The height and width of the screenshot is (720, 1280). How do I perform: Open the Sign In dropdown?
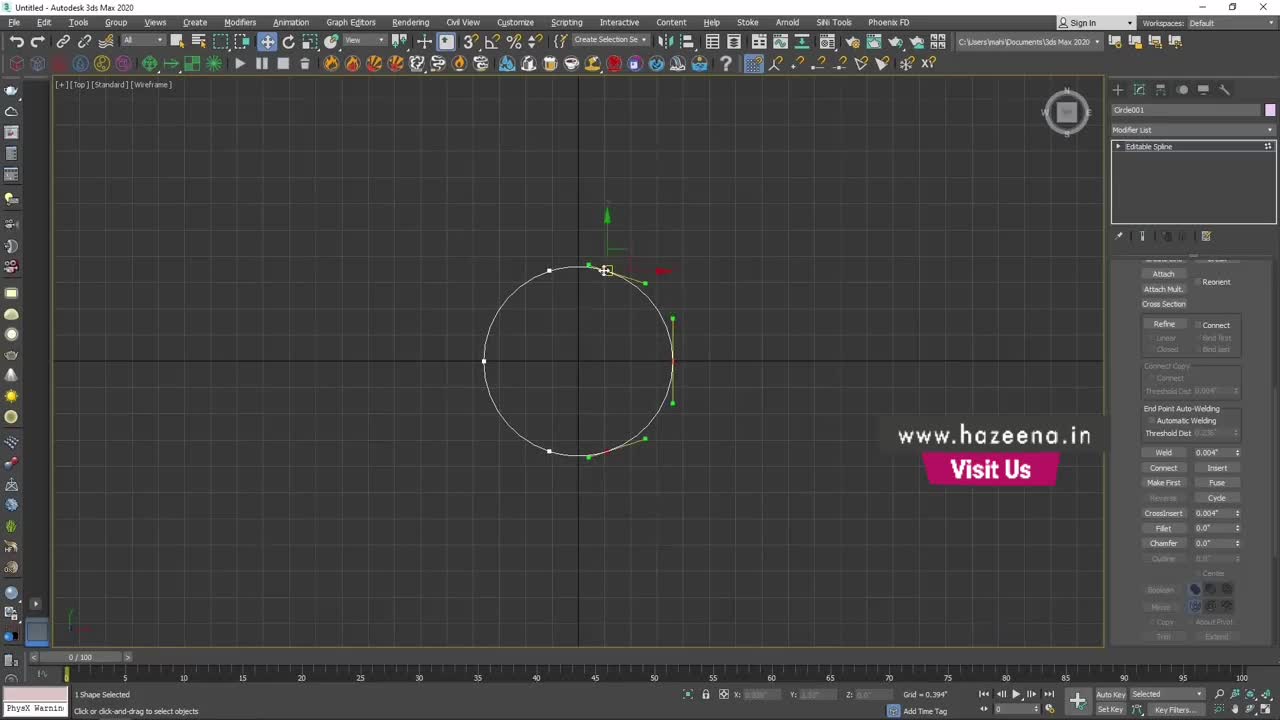click(1096, 22)
